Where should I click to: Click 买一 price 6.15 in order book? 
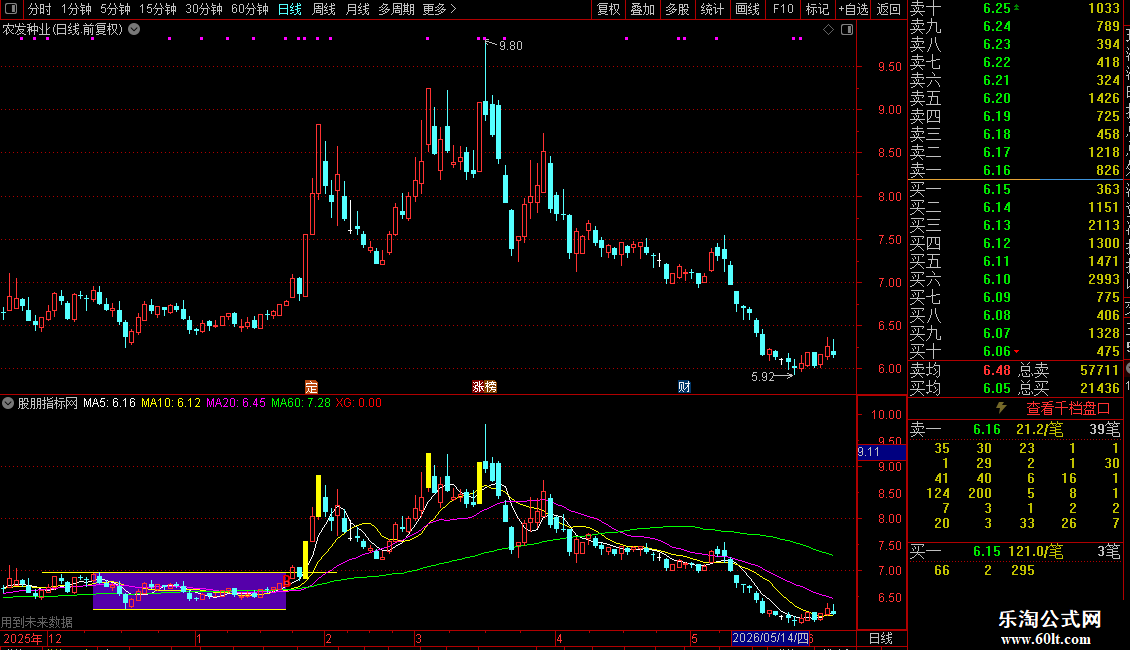(x=997, y=190)
